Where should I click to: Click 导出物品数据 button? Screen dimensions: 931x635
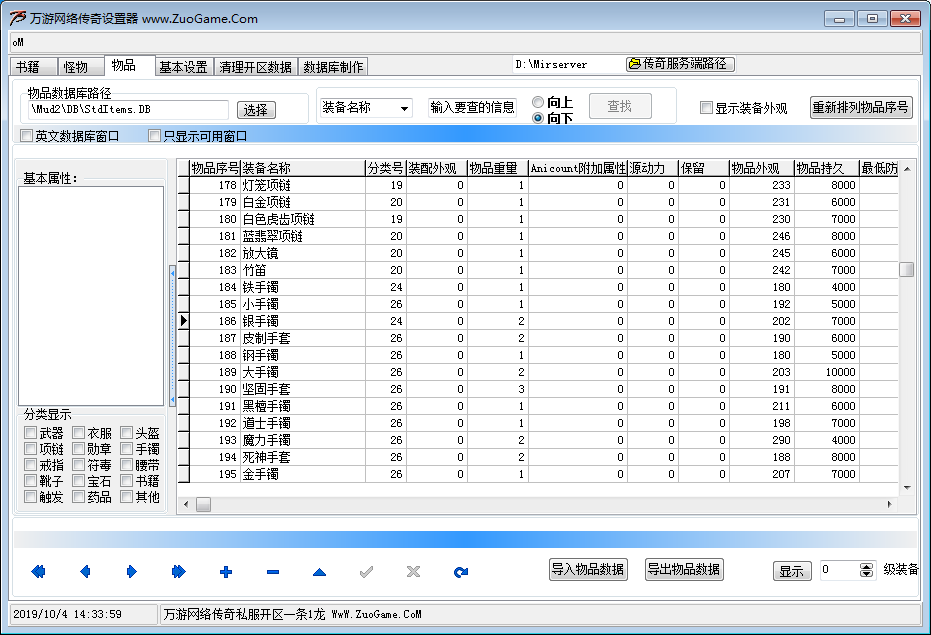click(684, 569)
